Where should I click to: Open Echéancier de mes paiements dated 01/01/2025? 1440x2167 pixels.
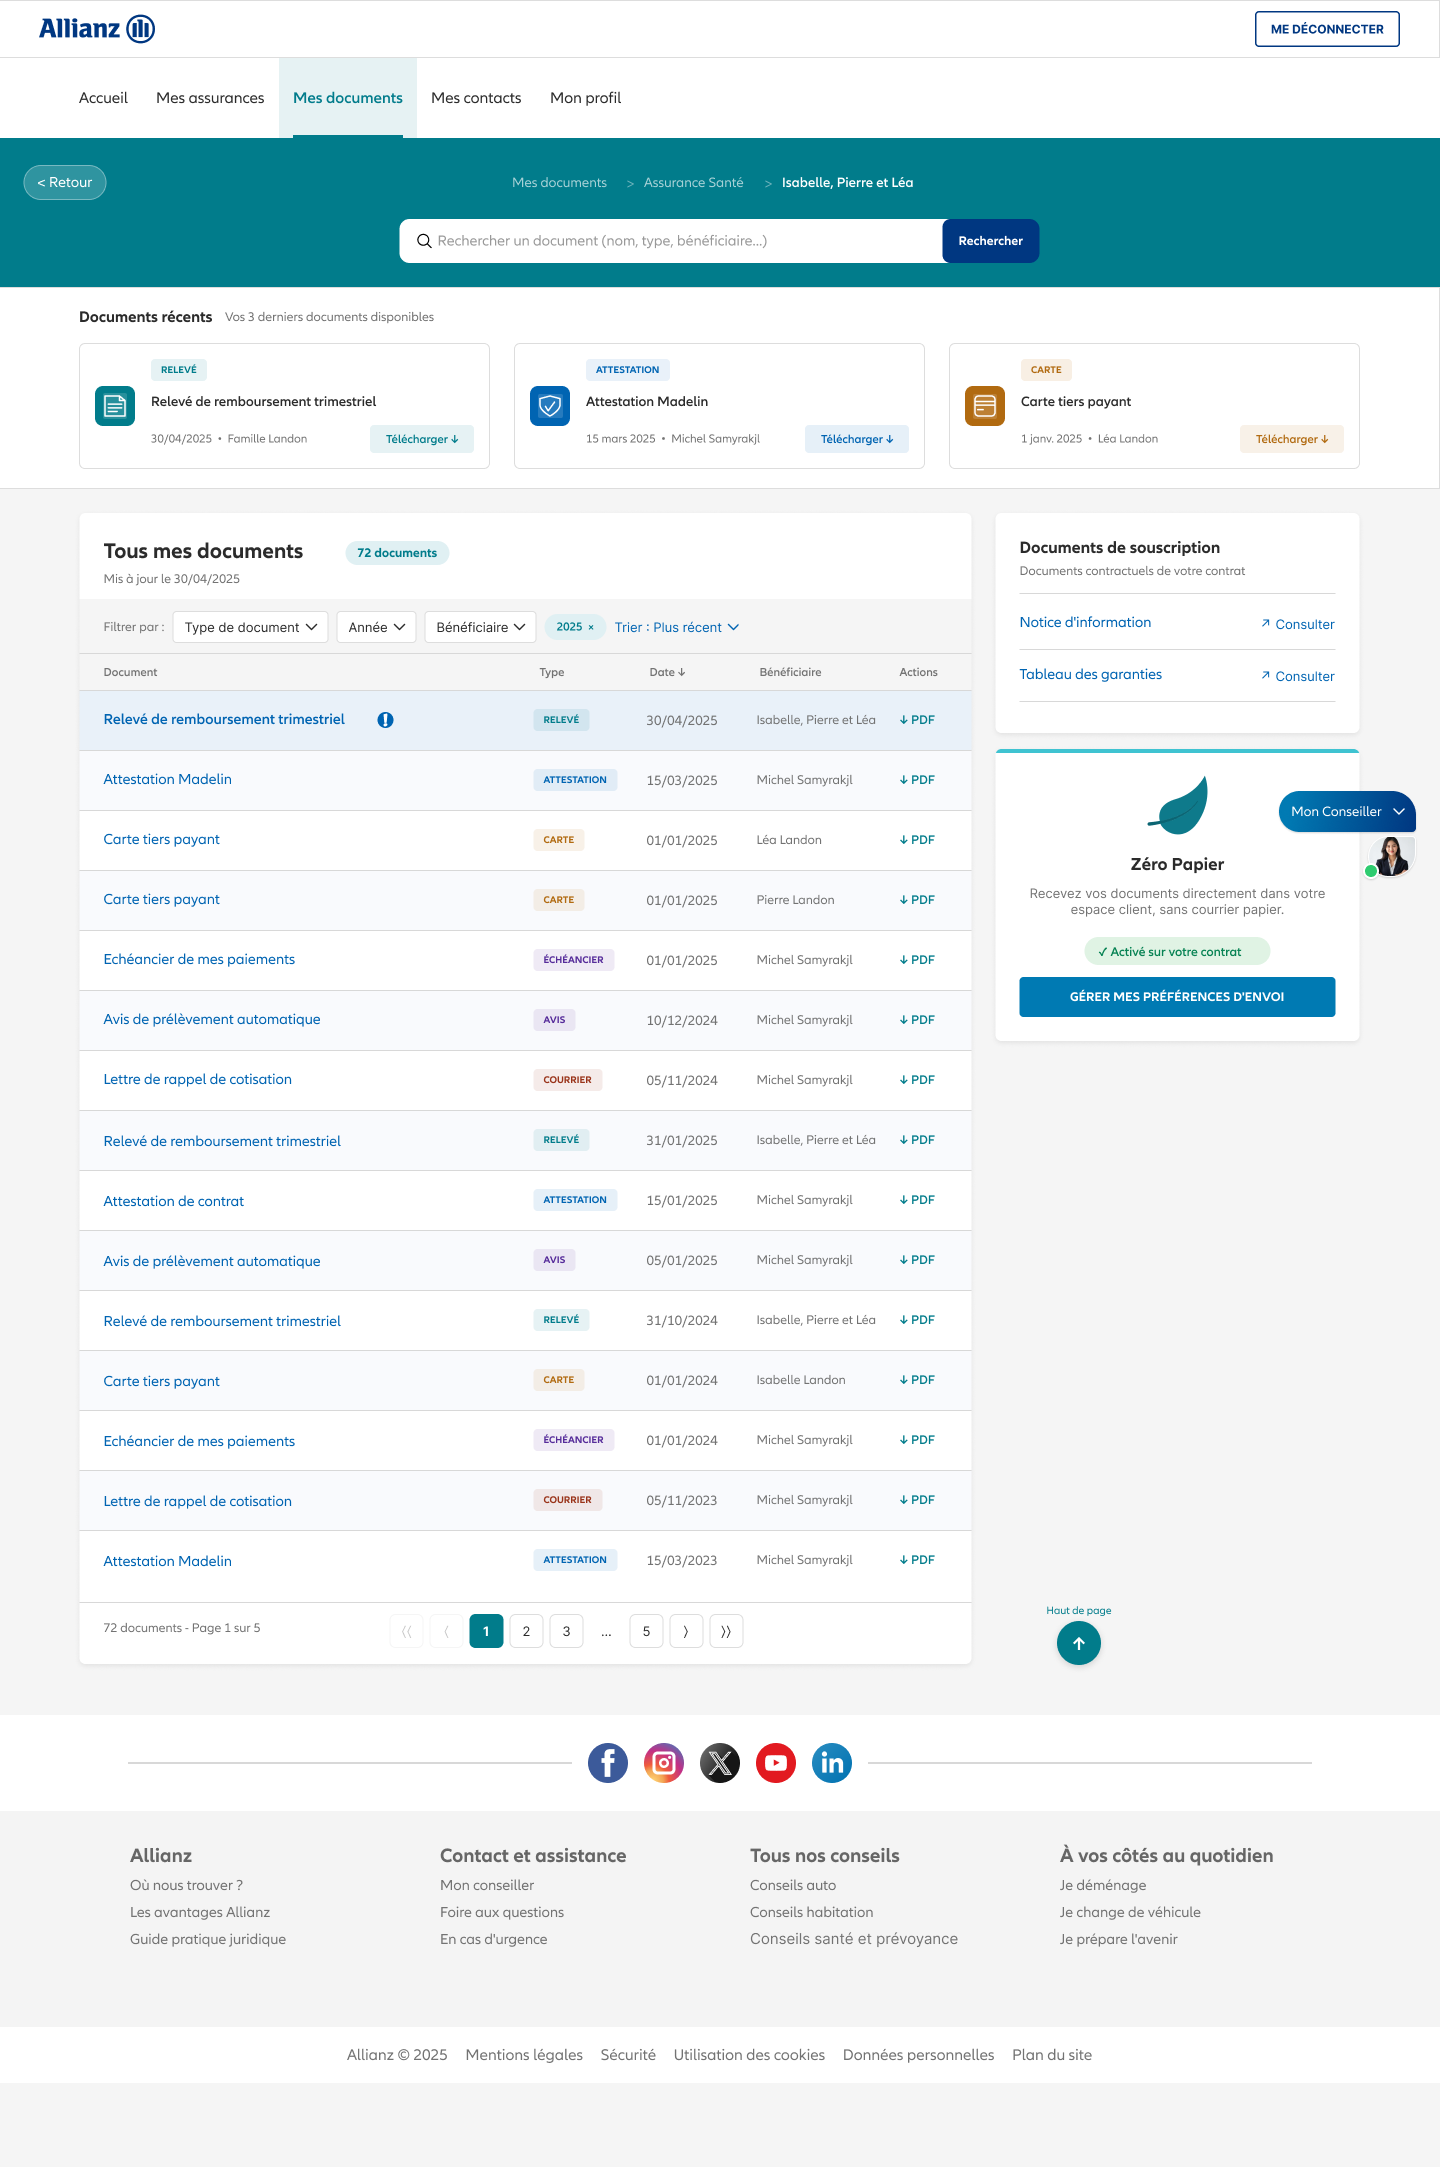(199, 959)
